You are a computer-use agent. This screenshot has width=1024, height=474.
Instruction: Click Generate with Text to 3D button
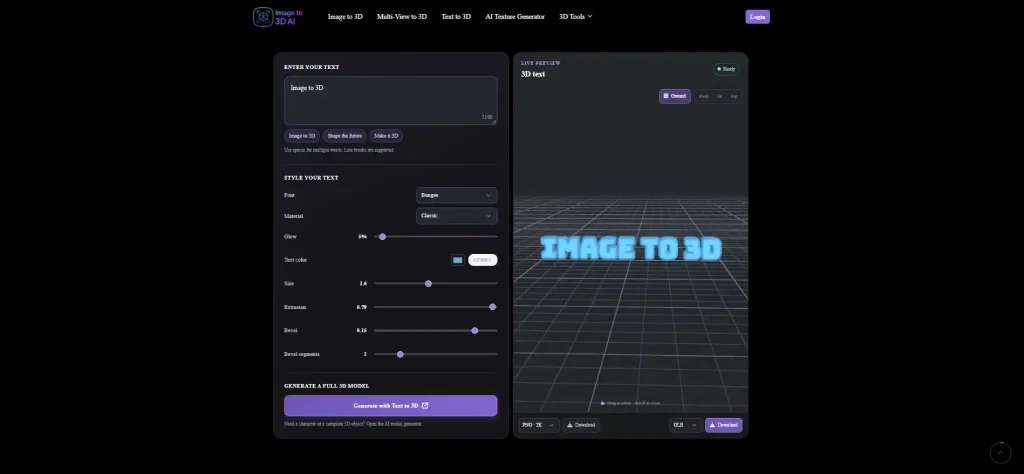coord(391,405)
